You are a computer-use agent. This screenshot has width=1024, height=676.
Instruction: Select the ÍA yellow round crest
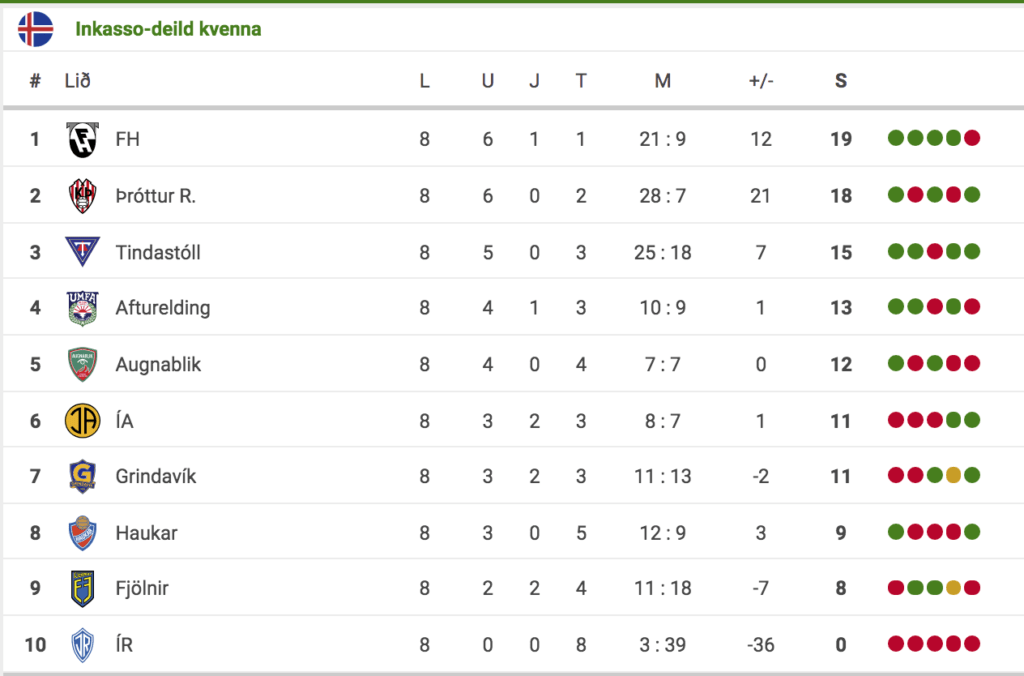(x=82, y=421)
